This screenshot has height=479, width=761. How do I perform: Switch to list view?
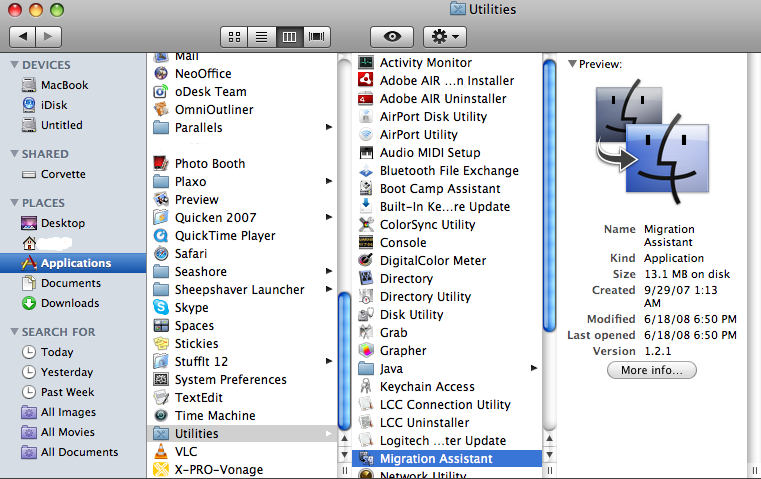(262, 37)
